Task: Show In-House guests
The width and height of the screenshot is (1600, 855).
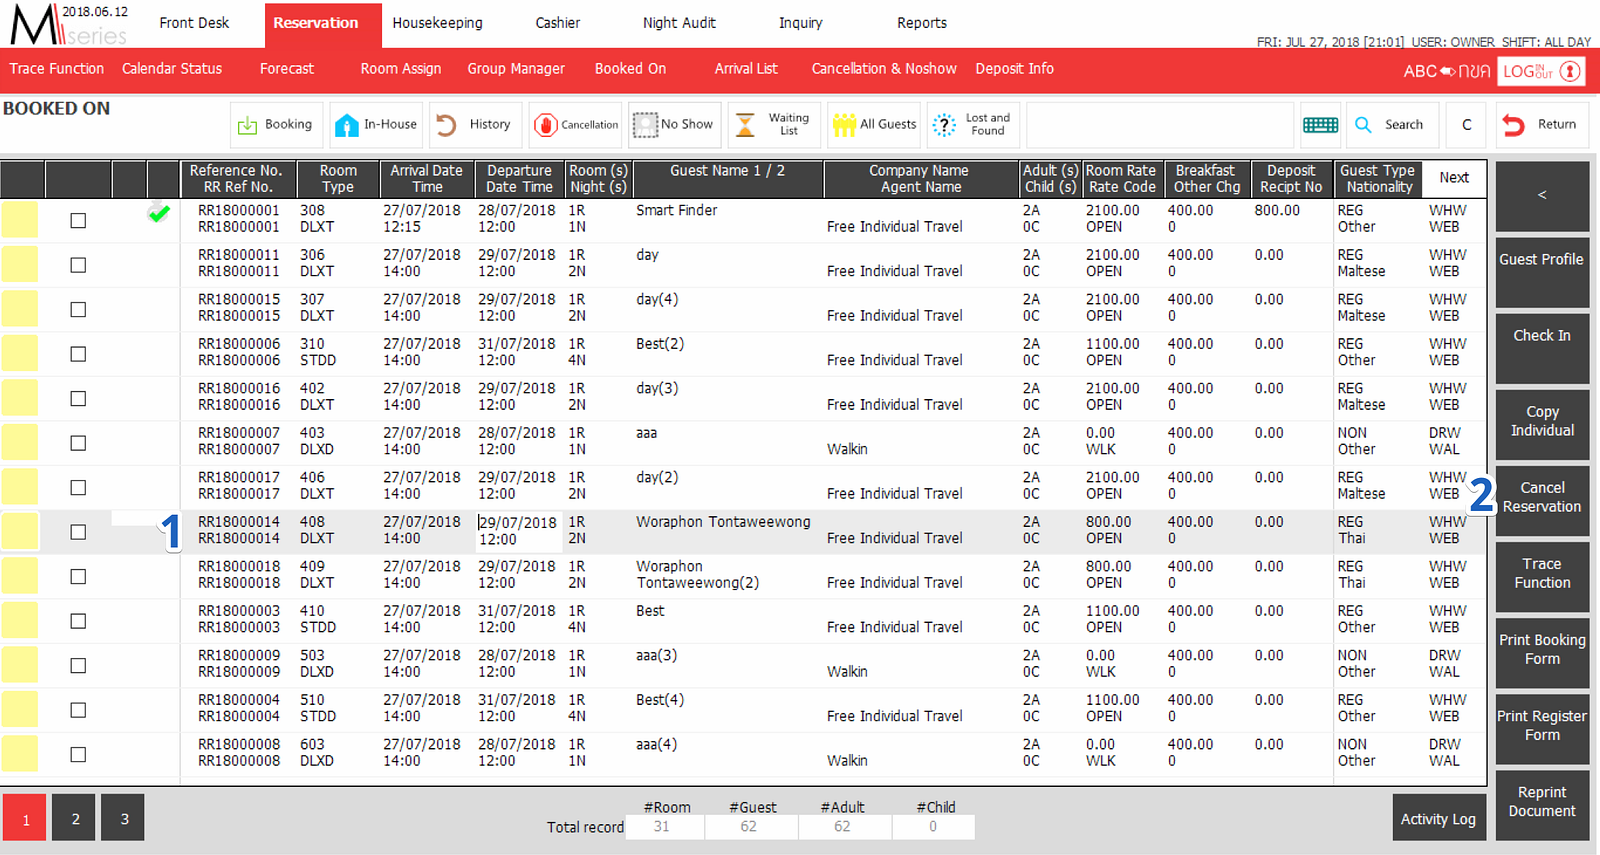Action: [376, 125]
